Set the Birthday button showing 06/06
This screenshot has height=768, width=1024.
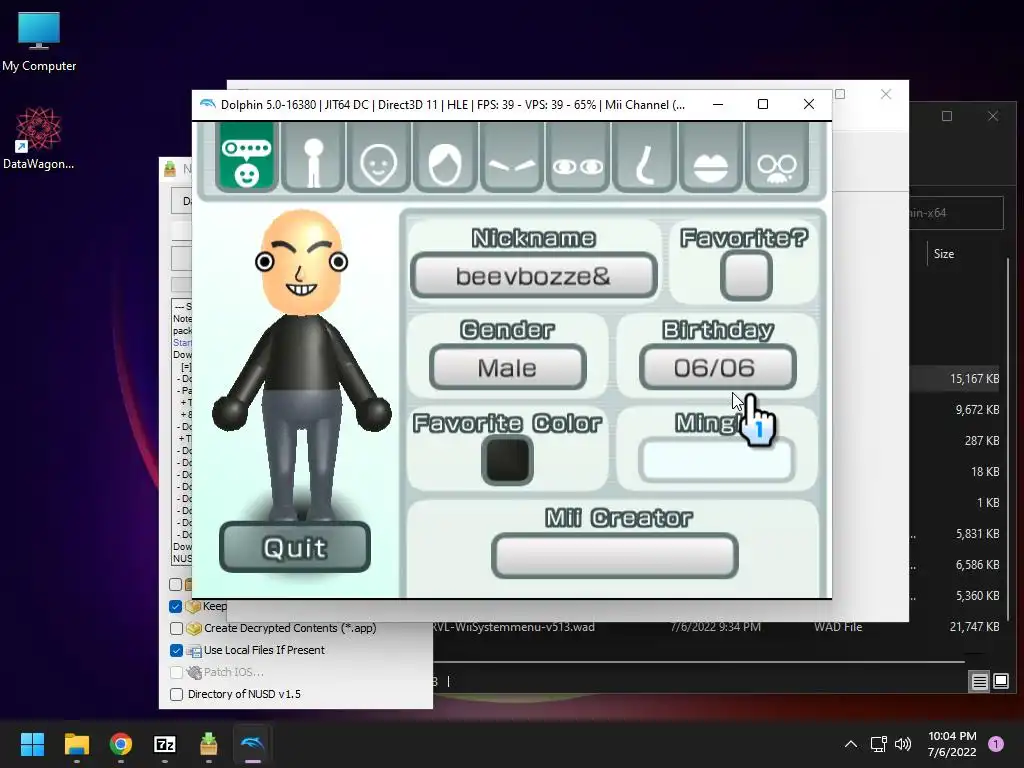(x=717, y=368)
